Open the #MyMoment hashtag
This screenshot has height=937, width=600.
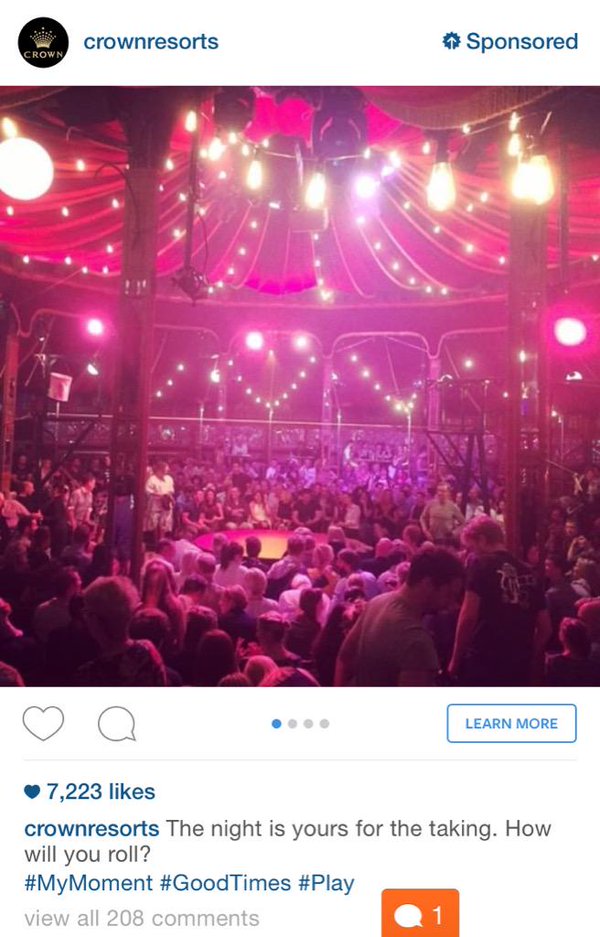coord(88,883)
